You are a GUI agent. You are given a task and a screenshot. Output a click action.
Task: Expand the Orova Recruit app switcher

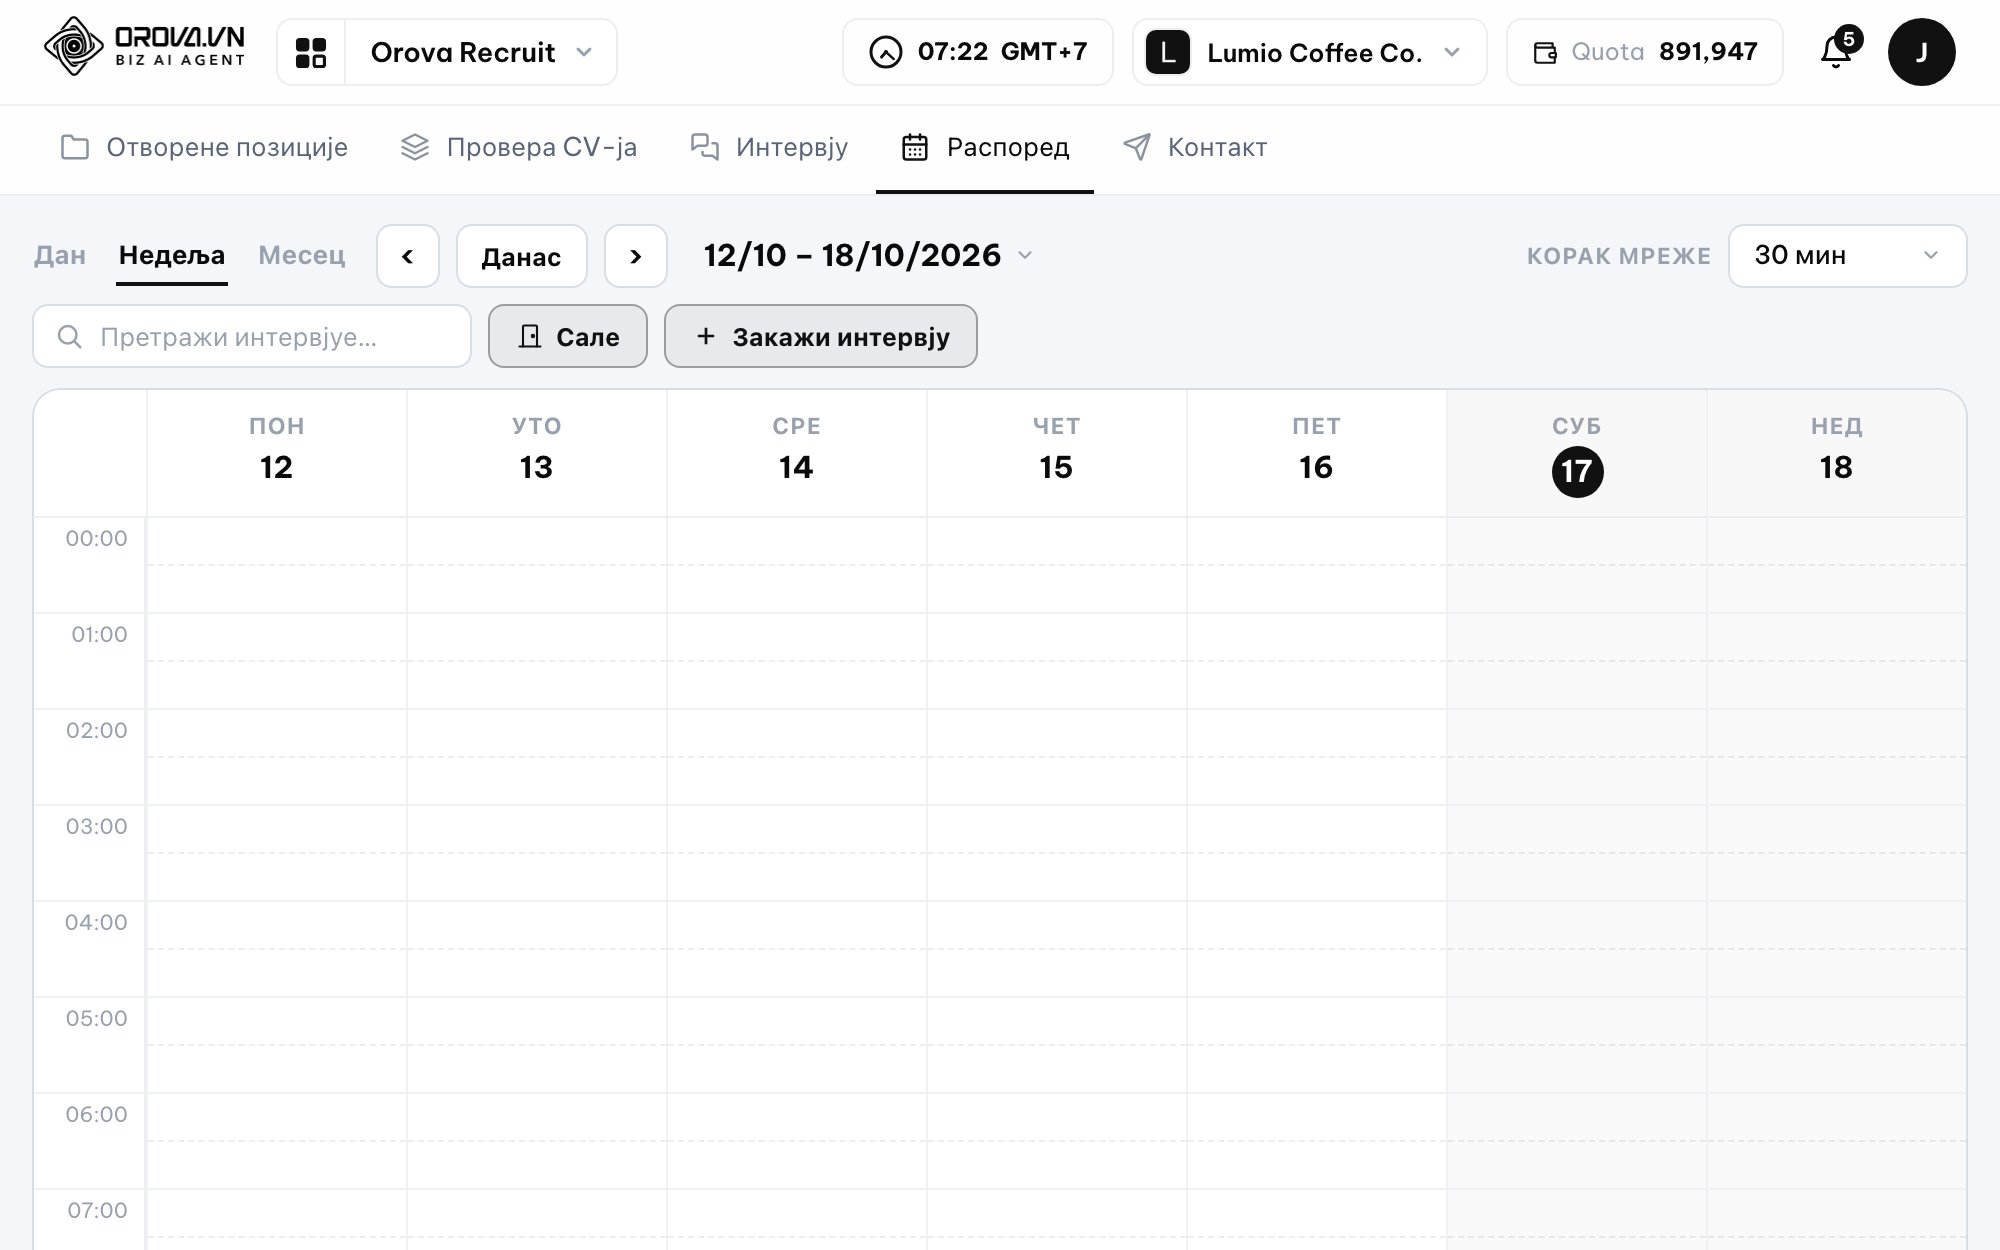482,52
